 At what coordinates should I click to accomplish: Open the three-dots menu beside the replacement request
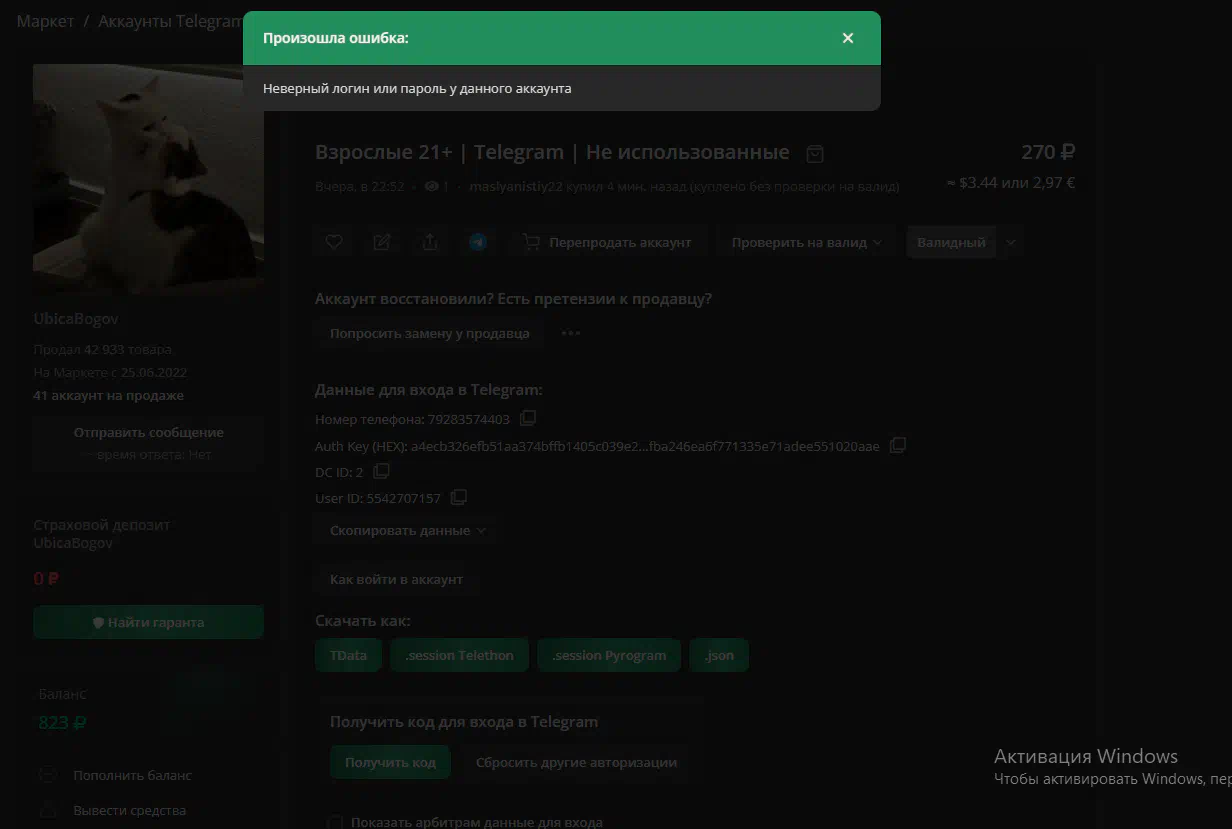point(571,333)
